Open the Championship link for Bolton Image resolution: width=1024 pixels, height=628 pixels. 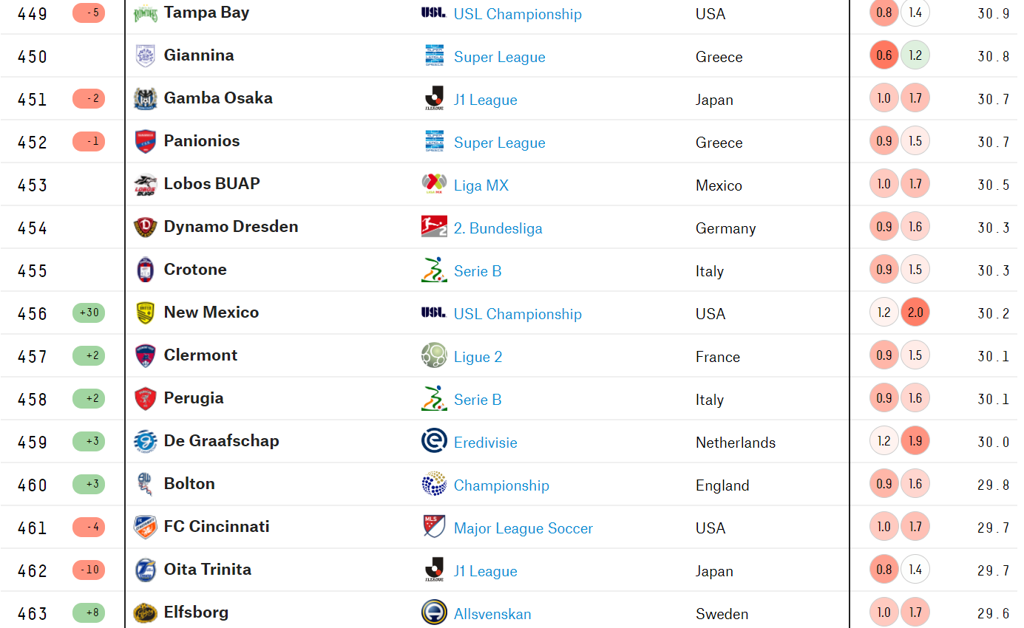[502, 485]
